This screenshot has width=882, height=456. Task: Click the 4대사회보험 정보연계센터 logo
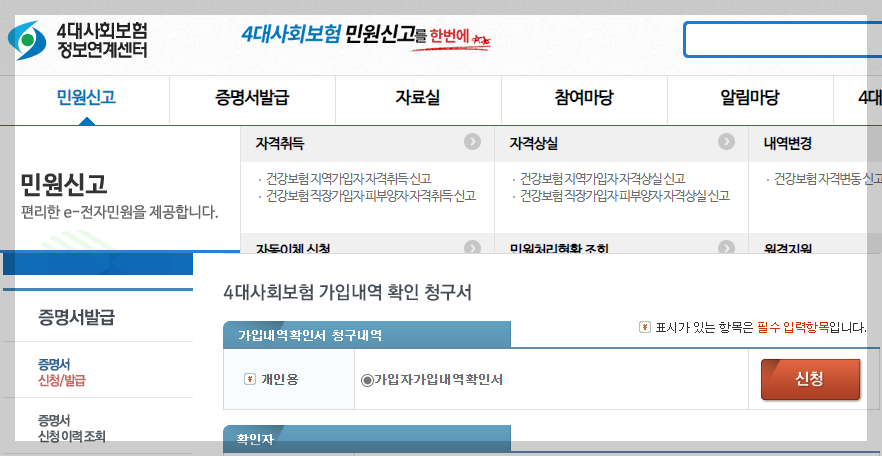tap(78, 40)
